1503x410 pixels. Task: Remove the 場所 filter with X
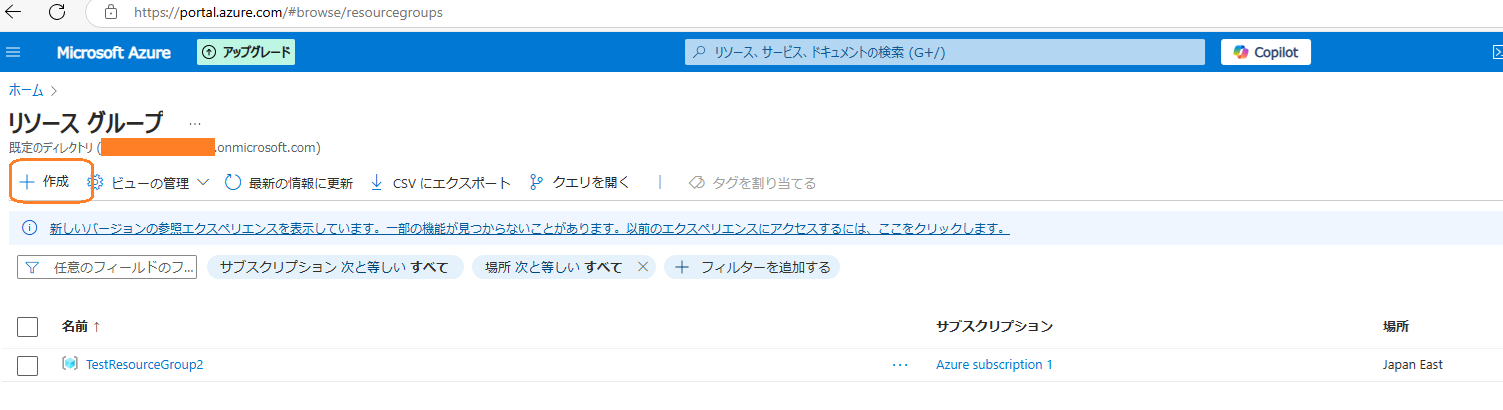pos(643,267)
